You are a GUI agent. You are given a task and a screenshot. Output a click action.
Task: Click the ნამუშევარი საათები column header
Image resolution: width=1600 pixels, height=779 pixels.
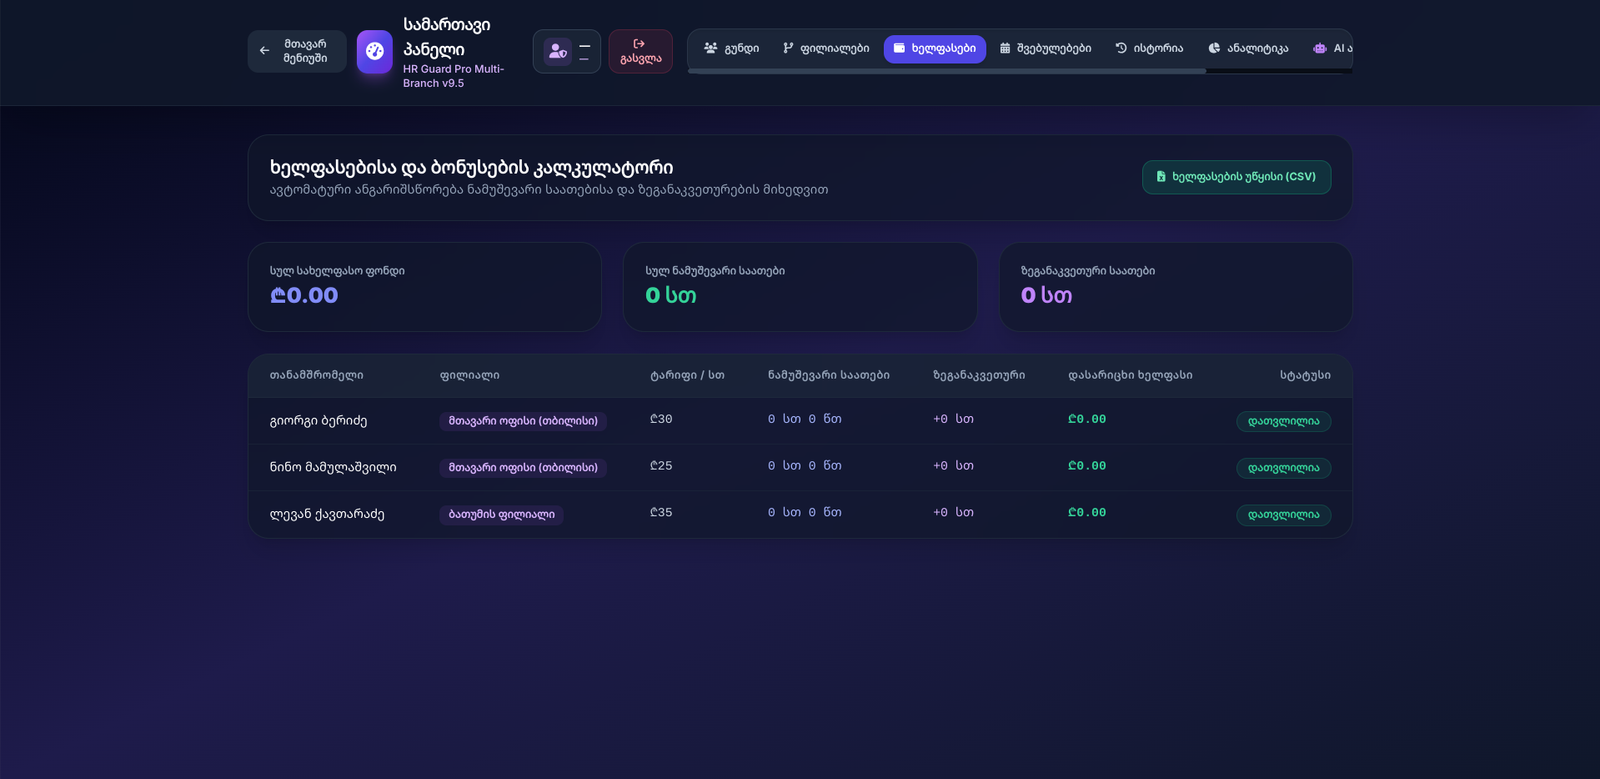pyautogui.click(x=829, y=375)
